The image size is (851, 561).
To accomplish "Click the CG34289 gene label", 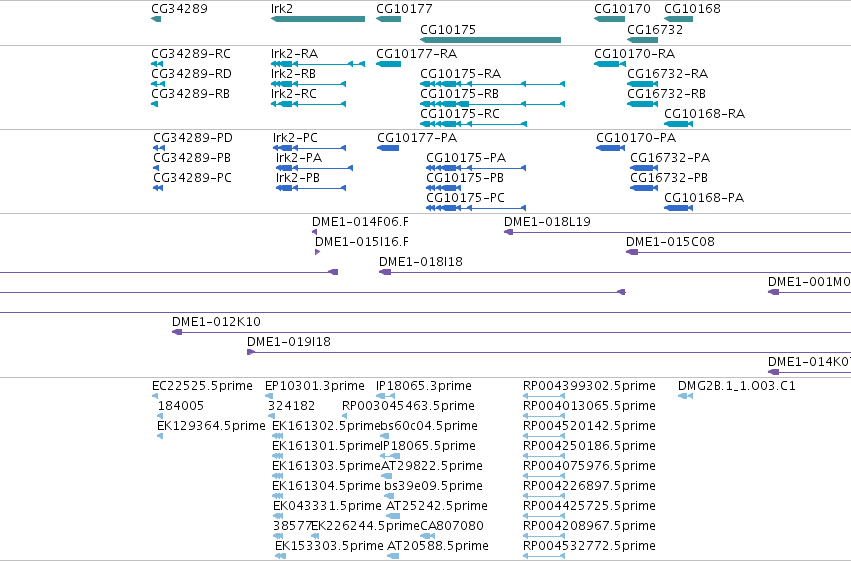I will point(179,9).
